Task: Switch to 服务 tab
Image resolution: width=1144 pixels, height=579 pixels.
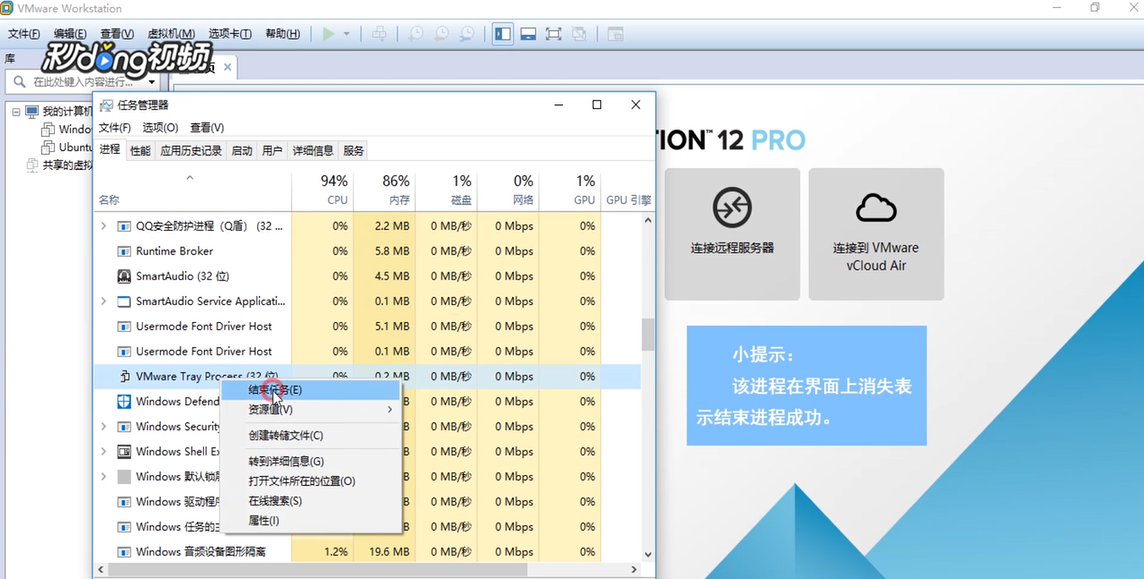Action: tap(353, 151)
